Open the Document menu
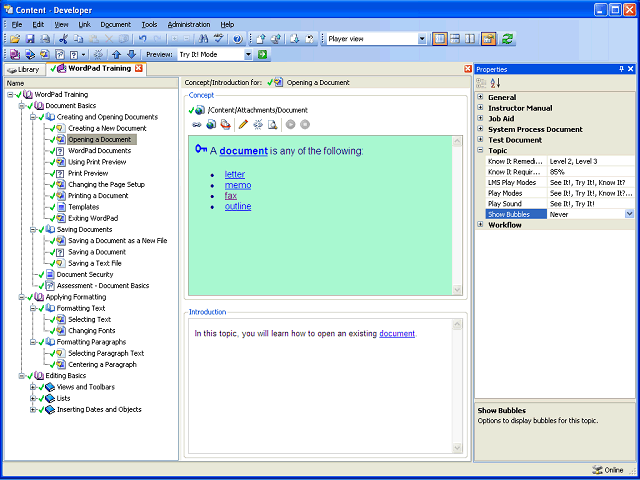The image size is (640, 480). [116, 24]
